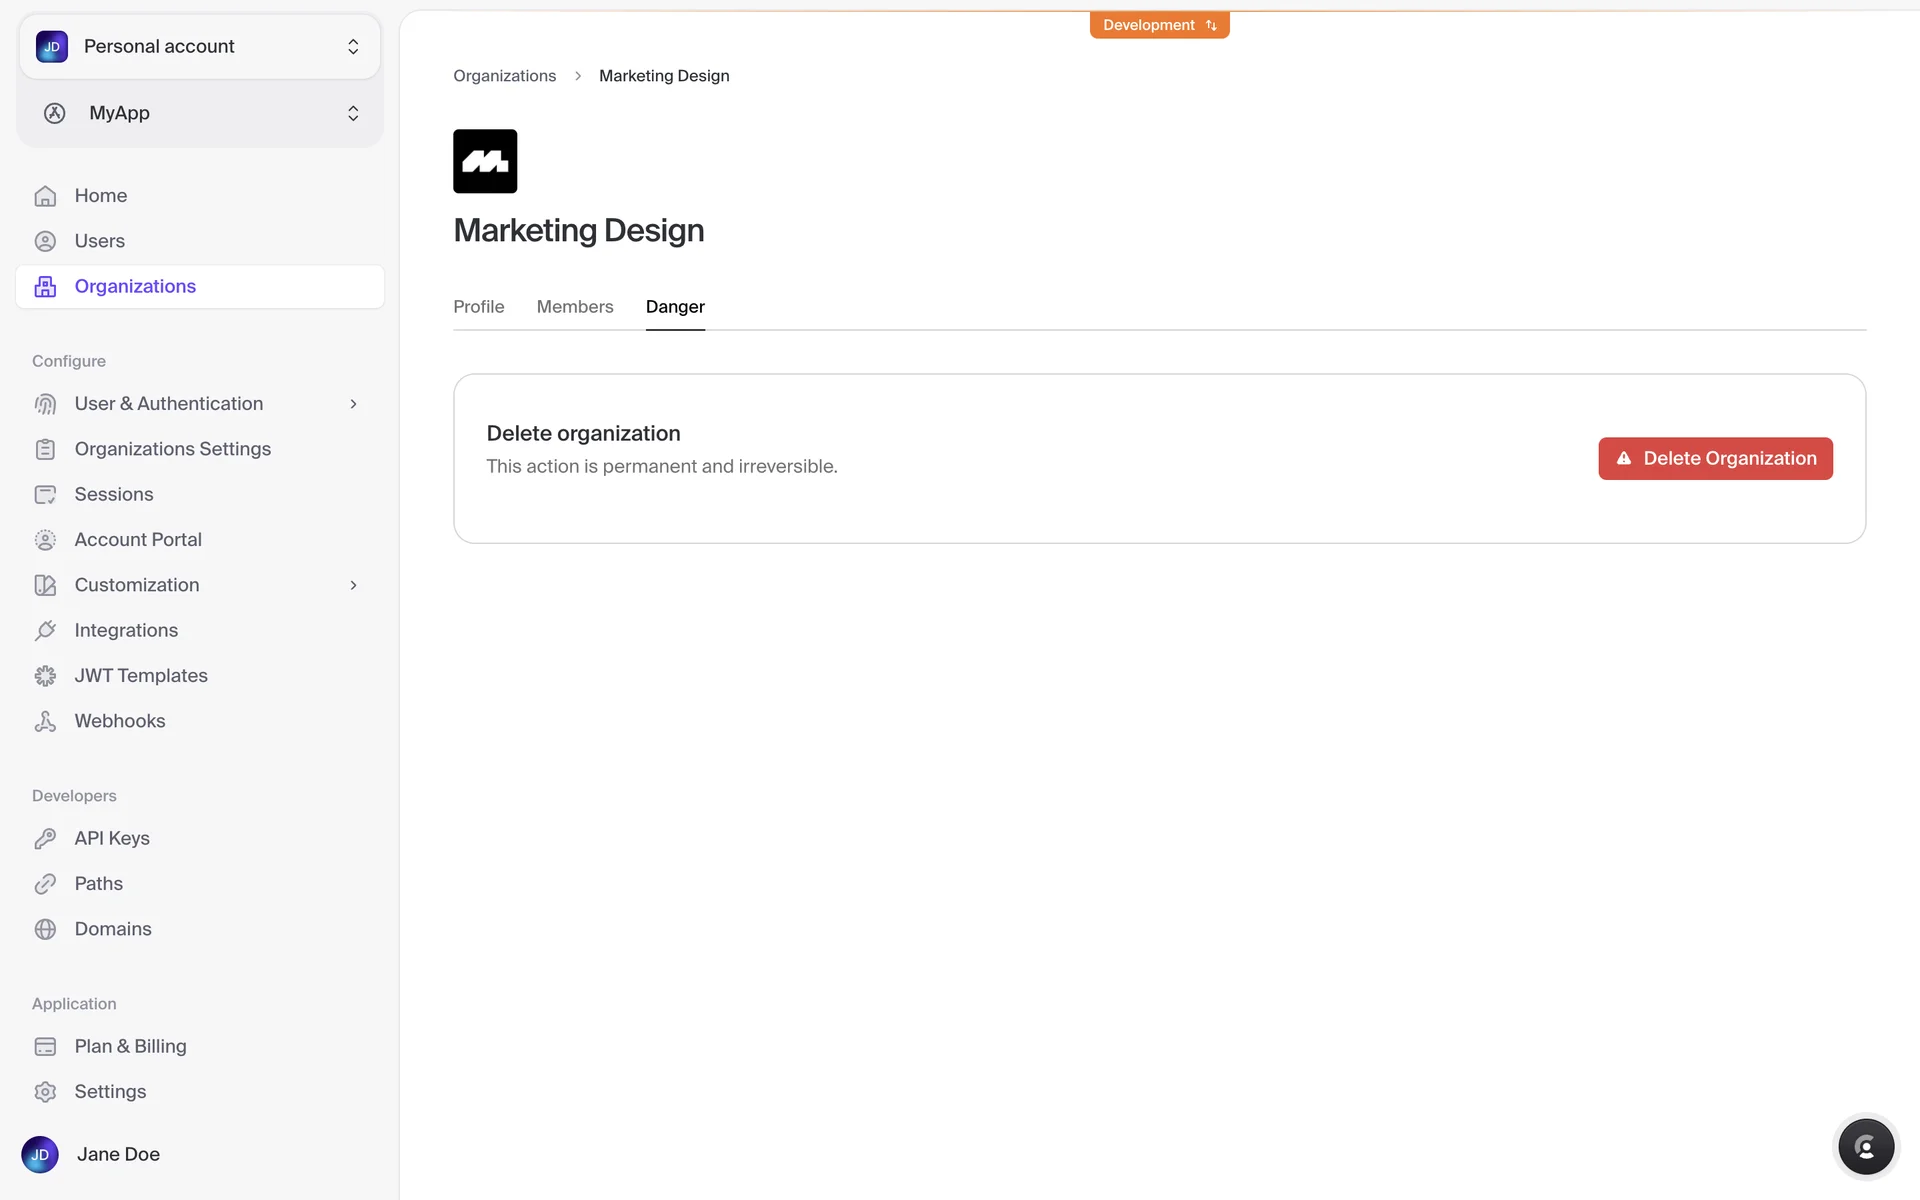The image size is (1920, 1200).
Task: Click the Integrations plug icon
Action: [45, 630]
